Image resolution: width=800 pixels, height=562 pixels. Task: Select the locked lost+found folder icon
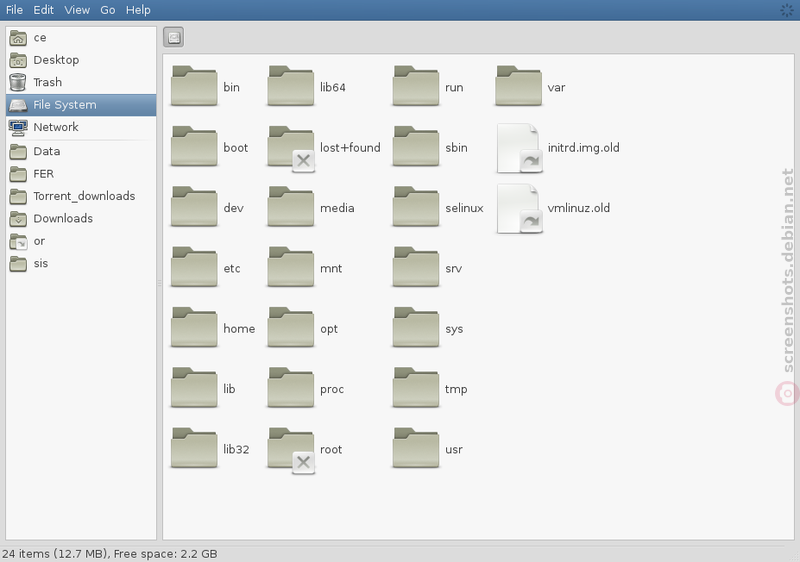click(x=291, y=148)
